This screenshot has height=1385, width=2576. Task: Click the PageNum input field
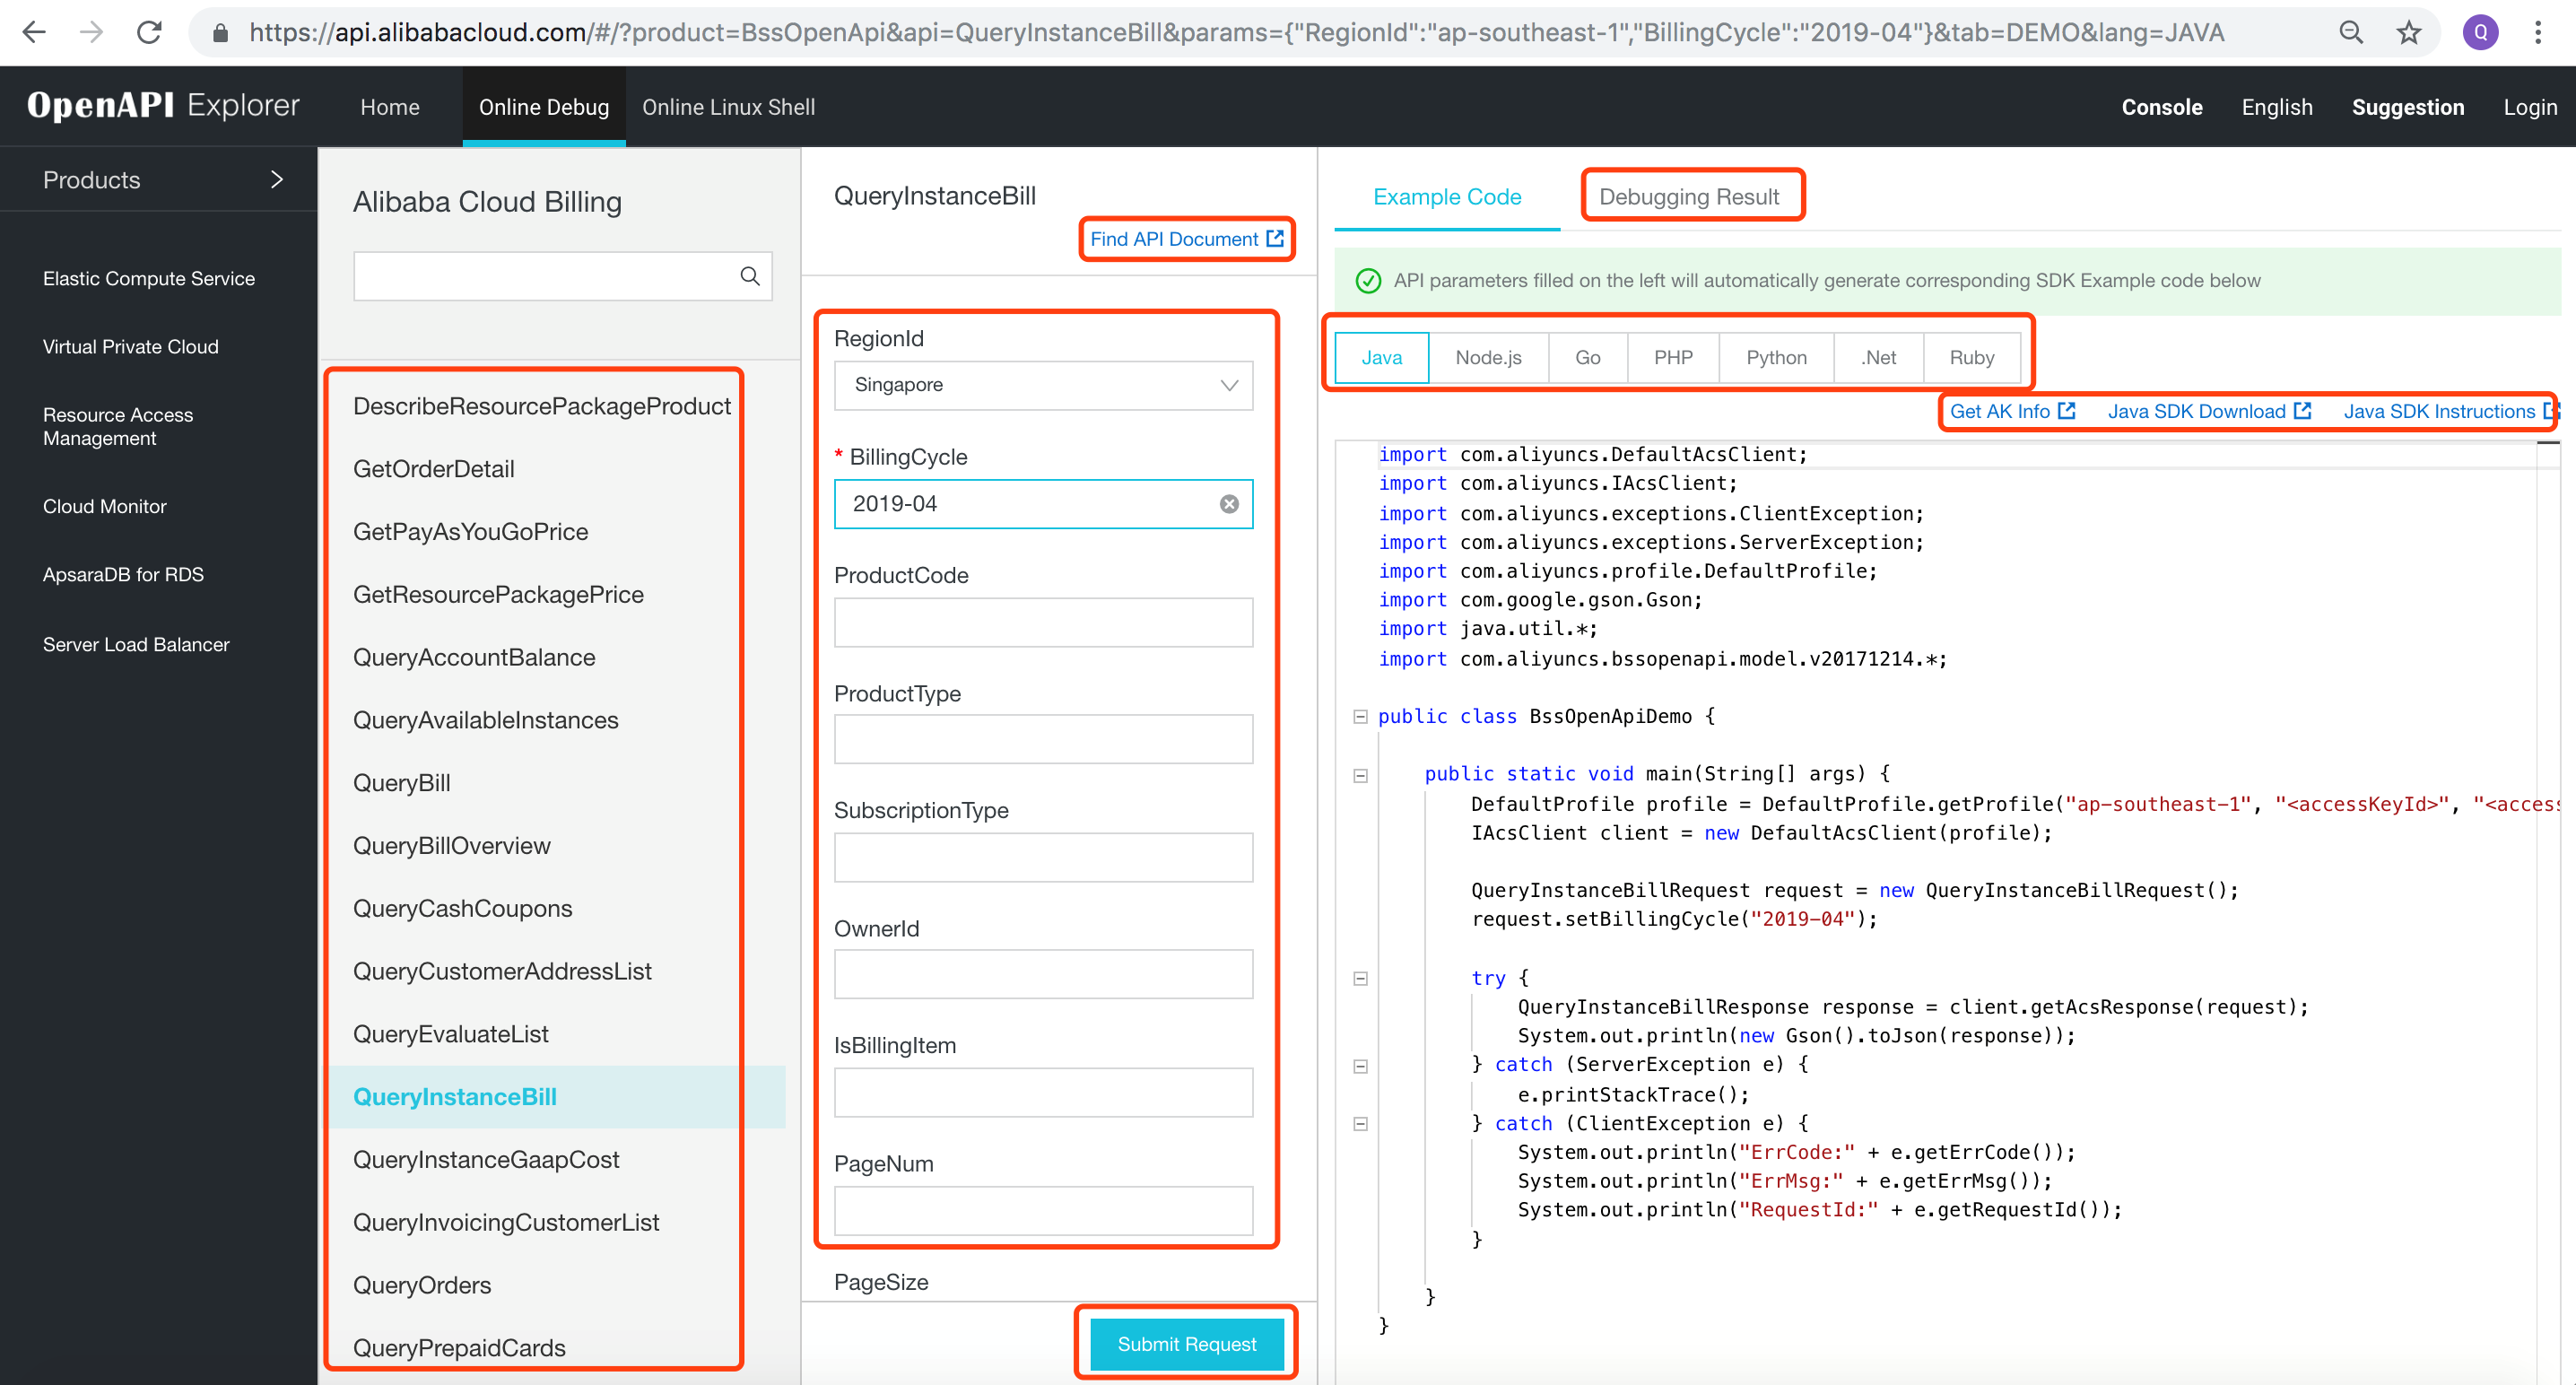[x=1043, y=1210]
